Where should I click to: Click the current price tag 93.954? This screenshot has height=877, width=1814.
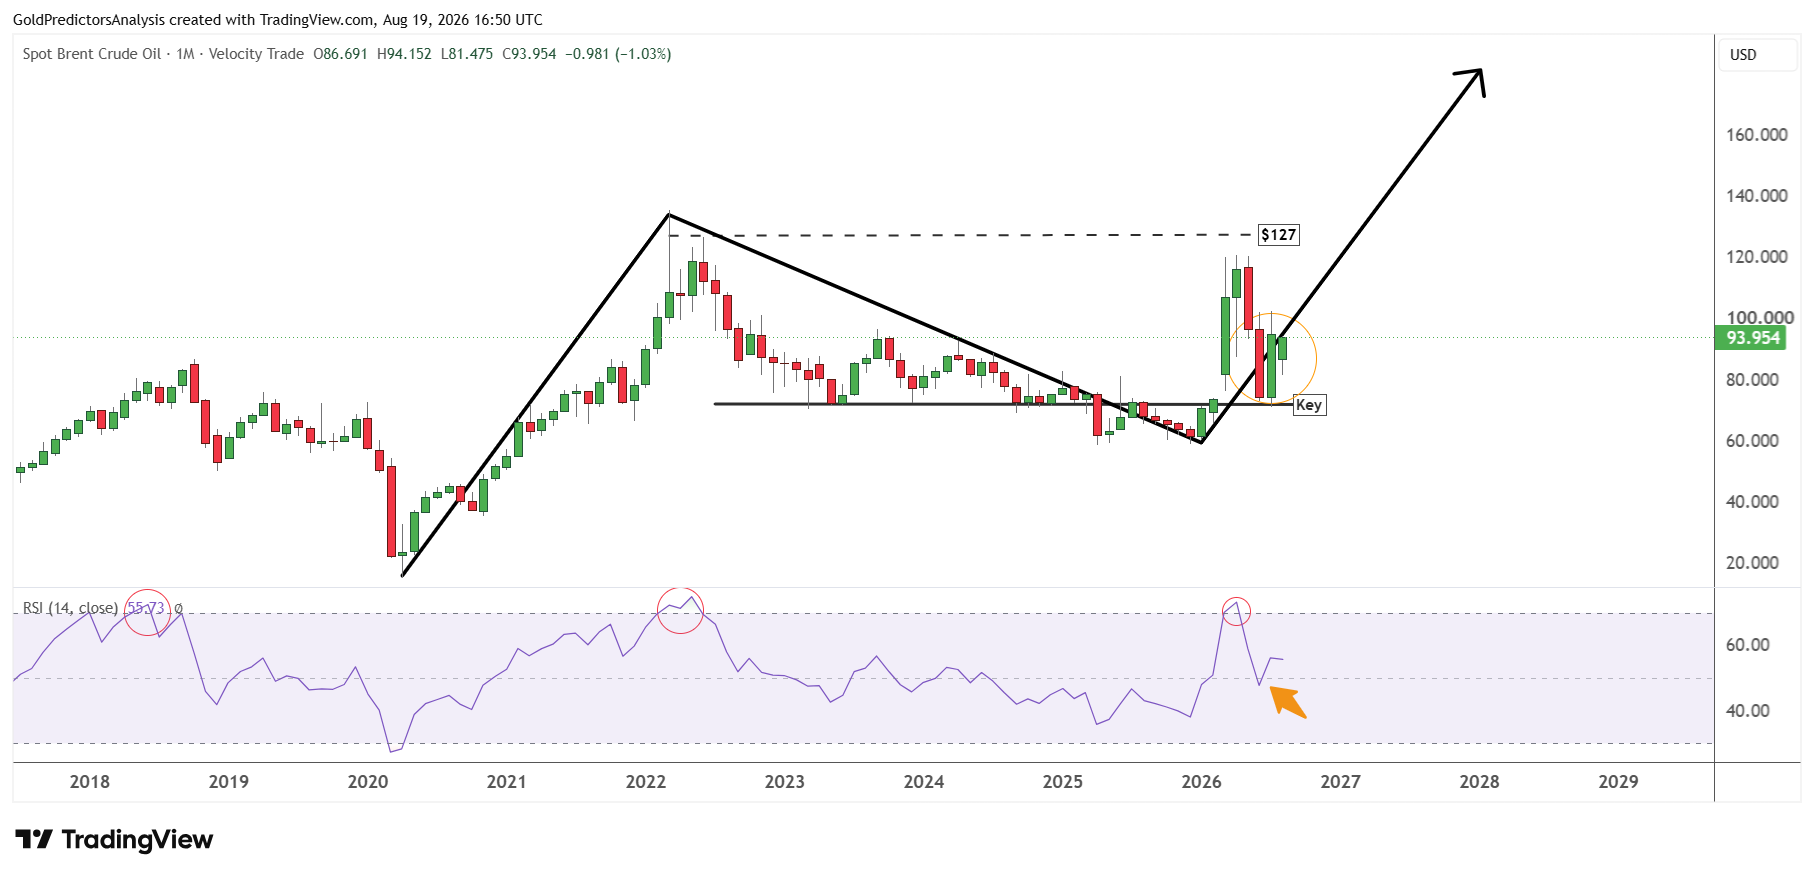pos(1752,338)
